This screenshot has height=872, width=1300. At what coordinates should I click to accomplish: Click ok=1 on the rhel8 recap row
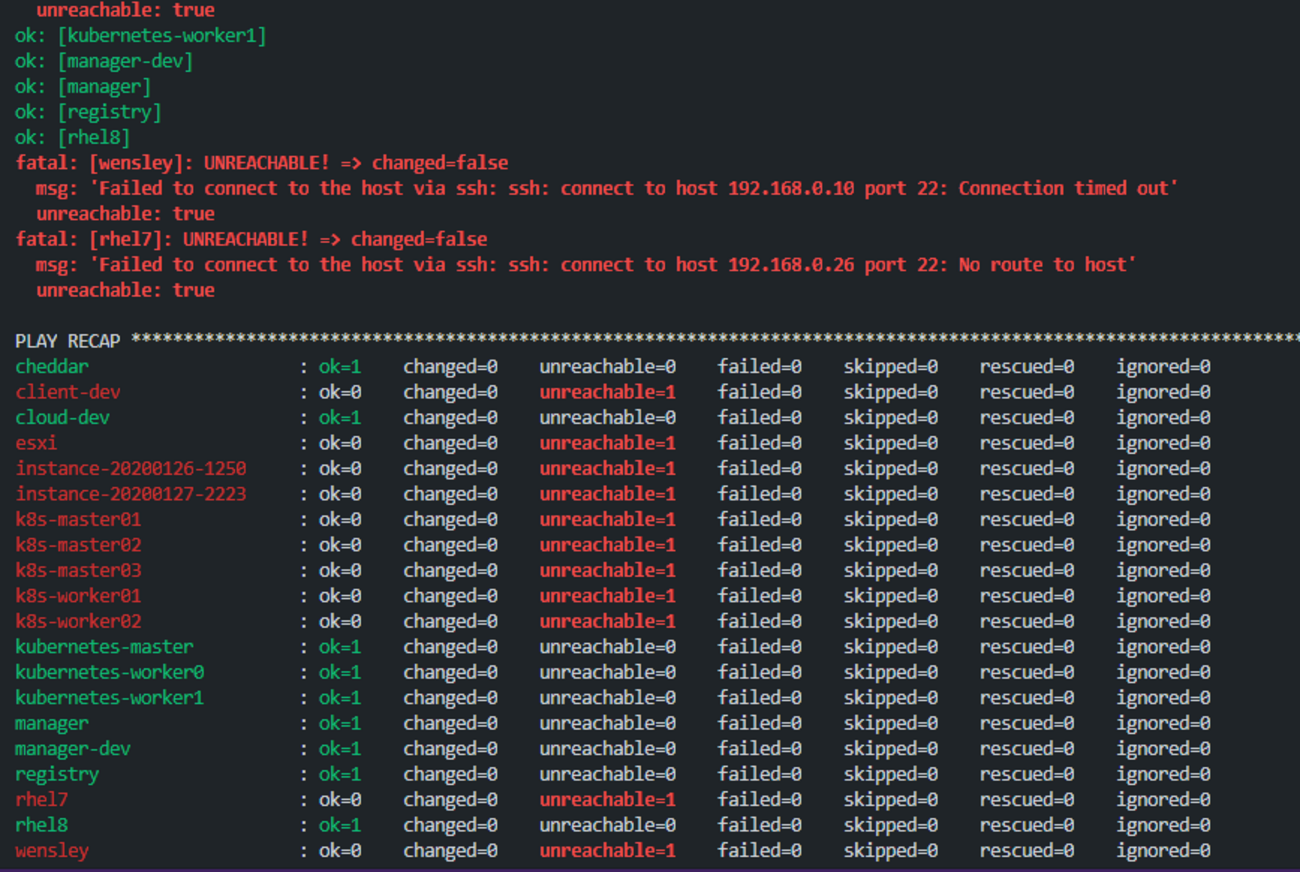click(340, 825)
